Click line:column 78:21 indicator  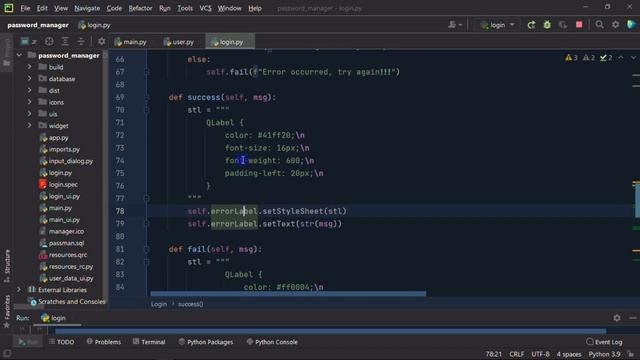[x=493, y=354]
